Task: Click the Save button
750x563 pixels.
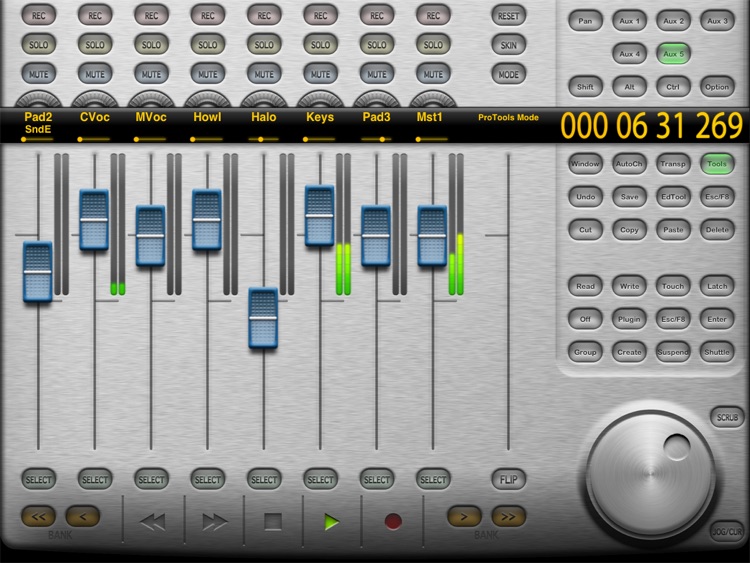Action: click(629, 197)
